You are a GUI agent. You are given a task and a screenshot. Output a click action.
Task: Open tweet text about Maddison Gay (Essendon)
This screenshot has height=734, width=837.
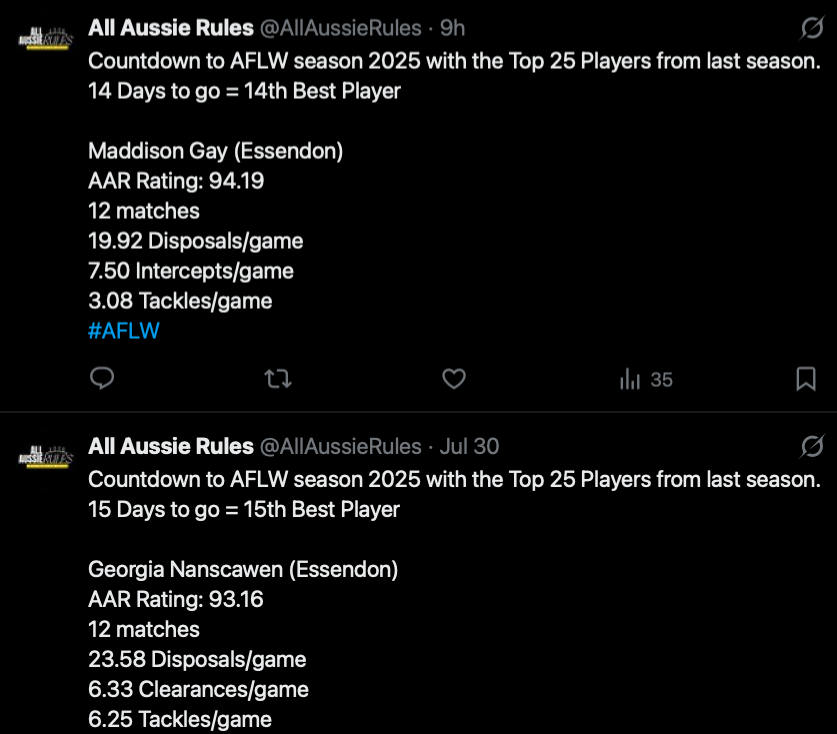216,151
